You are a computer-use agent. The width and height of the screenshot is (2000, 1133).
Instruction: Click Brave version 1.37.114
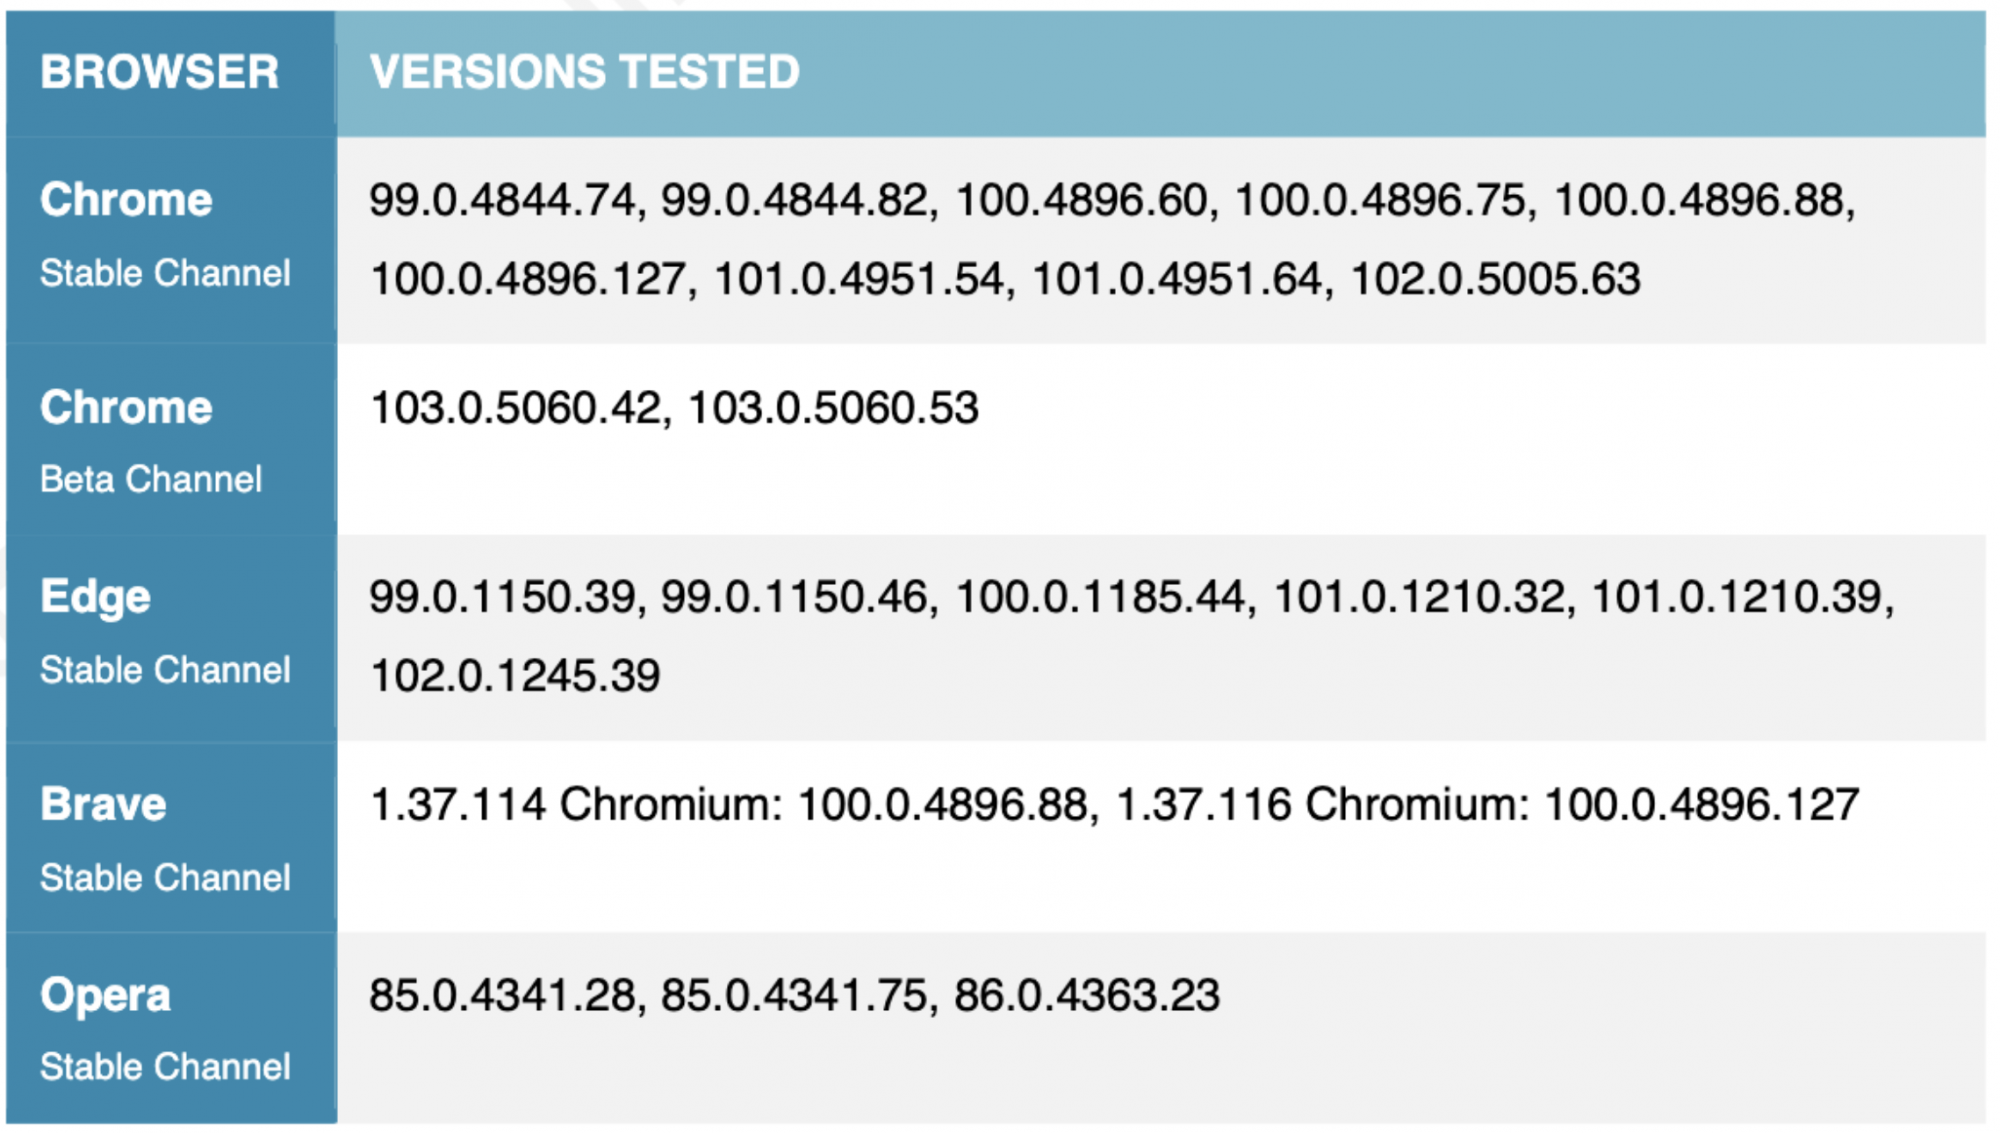[x=458, y=805]
